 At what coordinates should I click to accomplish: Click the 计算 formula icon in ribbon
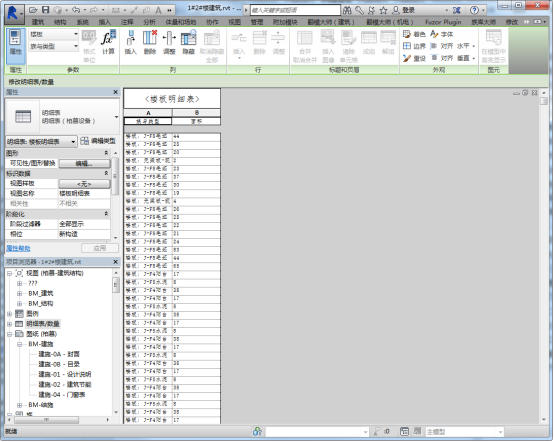[108, 42]
